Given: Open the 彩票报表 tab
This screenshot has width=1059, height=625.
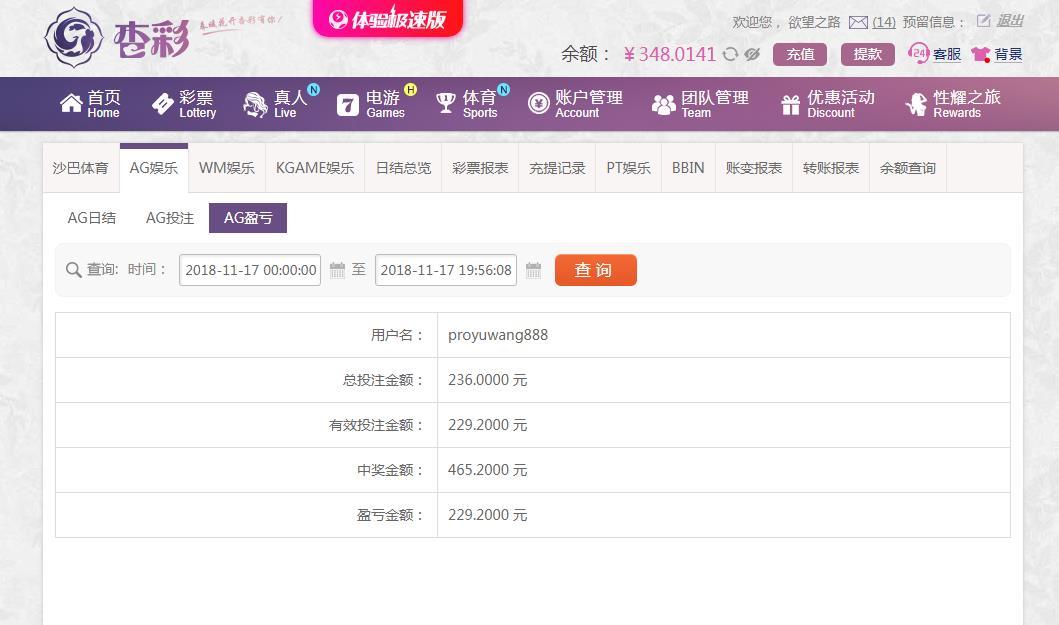Looking at the screenshot, I should click(x=480, y=168).
